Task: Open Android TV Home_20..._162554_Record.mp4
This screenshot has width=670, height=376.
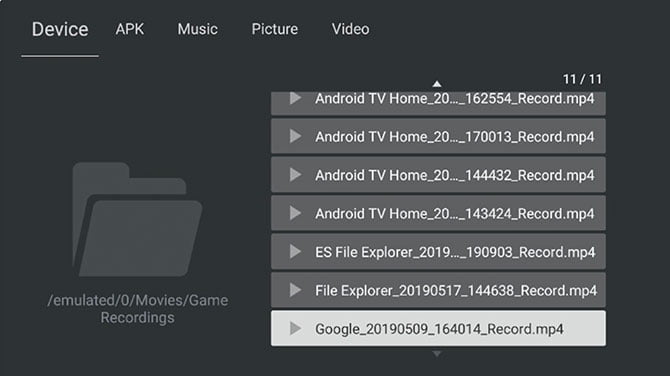Action: (438, 103)
